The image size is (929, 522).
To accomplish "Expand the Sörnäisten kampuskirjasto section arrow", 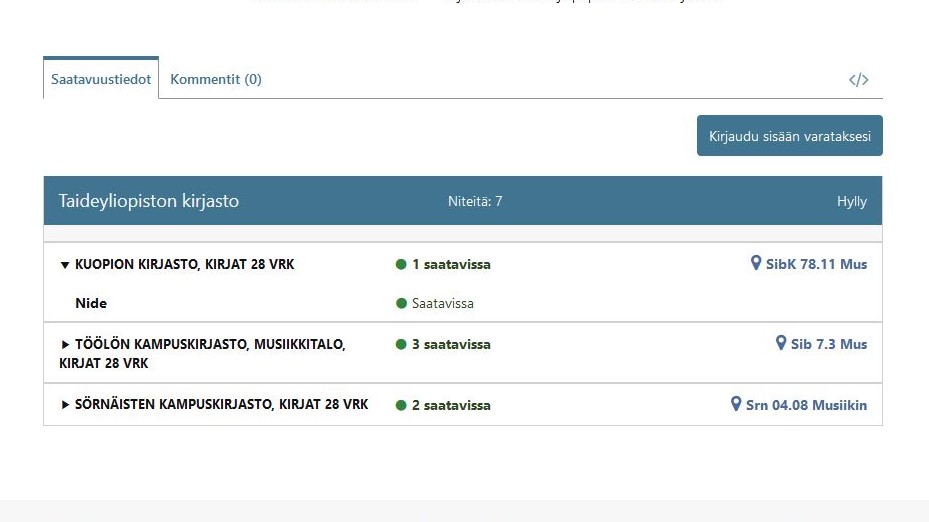I will click(x=66, y=405).
